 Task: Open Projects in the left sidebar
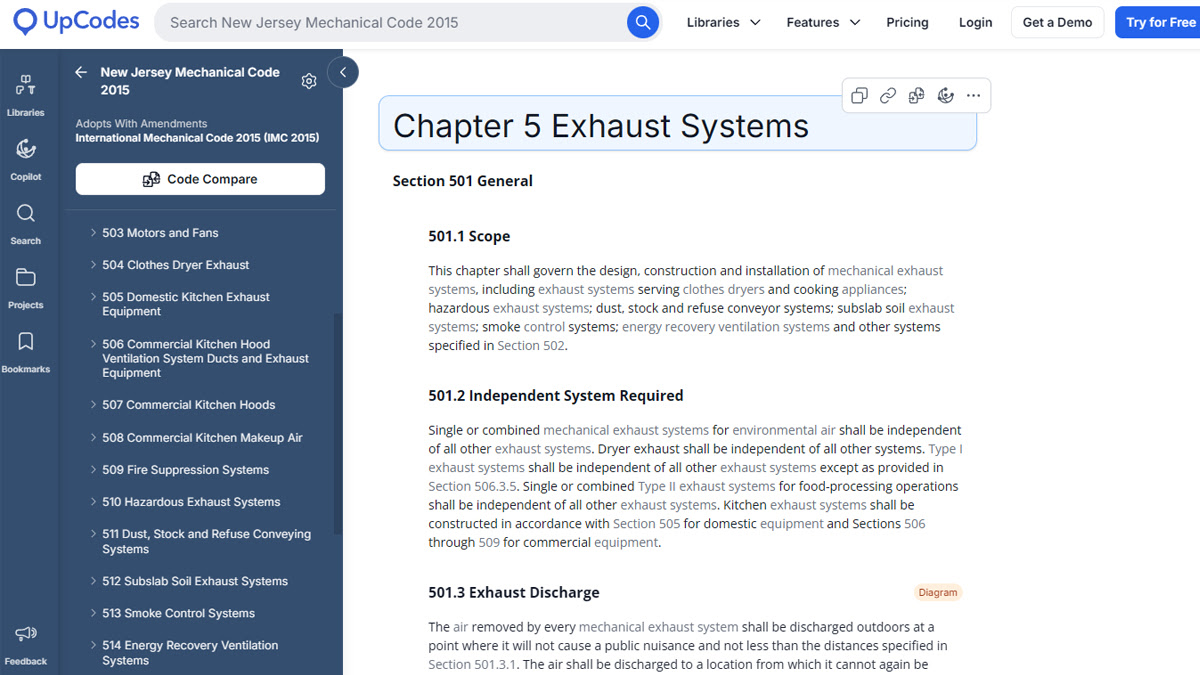[x=26, y=288]
